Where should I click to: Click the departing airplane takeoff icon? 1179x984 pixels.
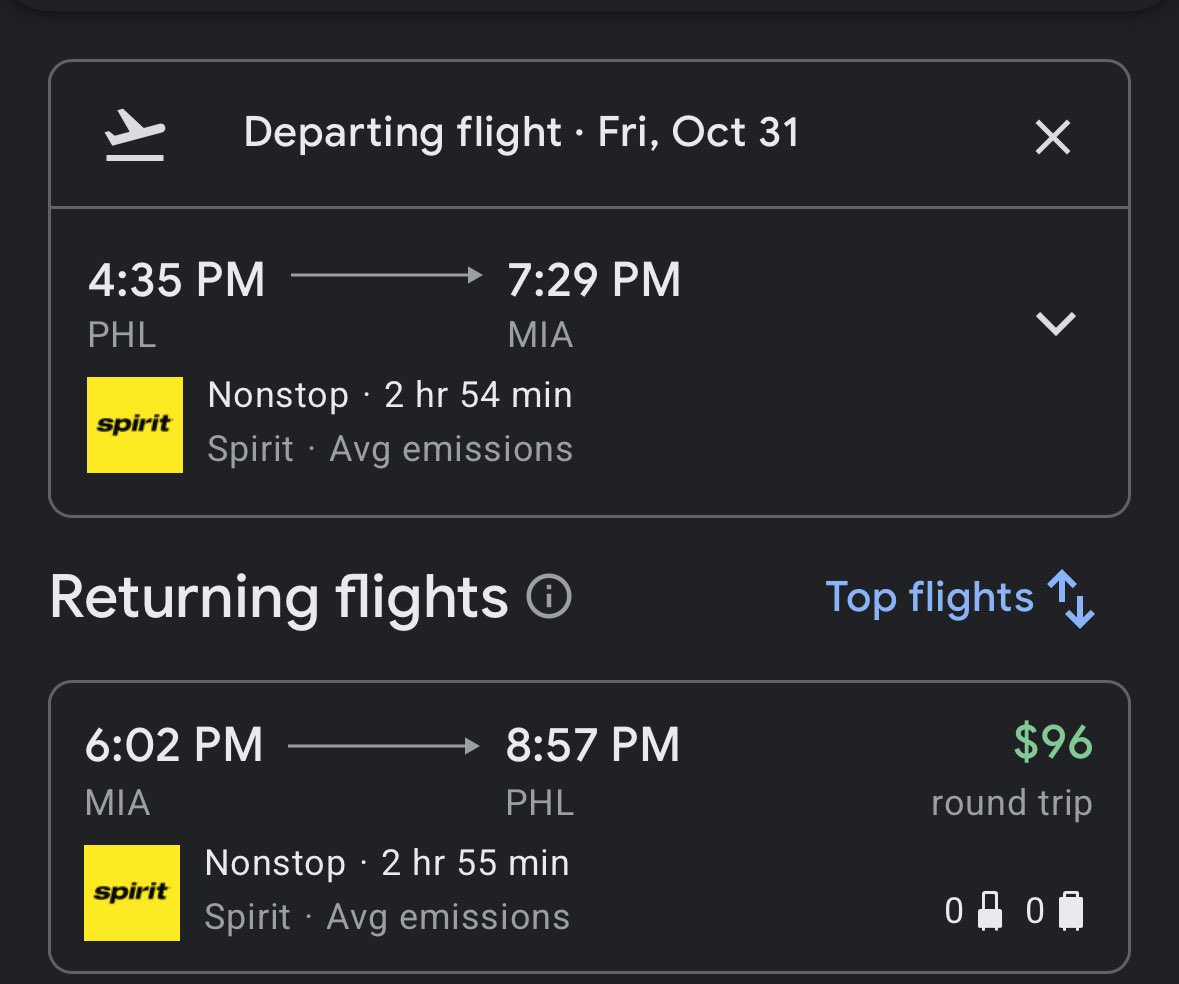point(135,135)
